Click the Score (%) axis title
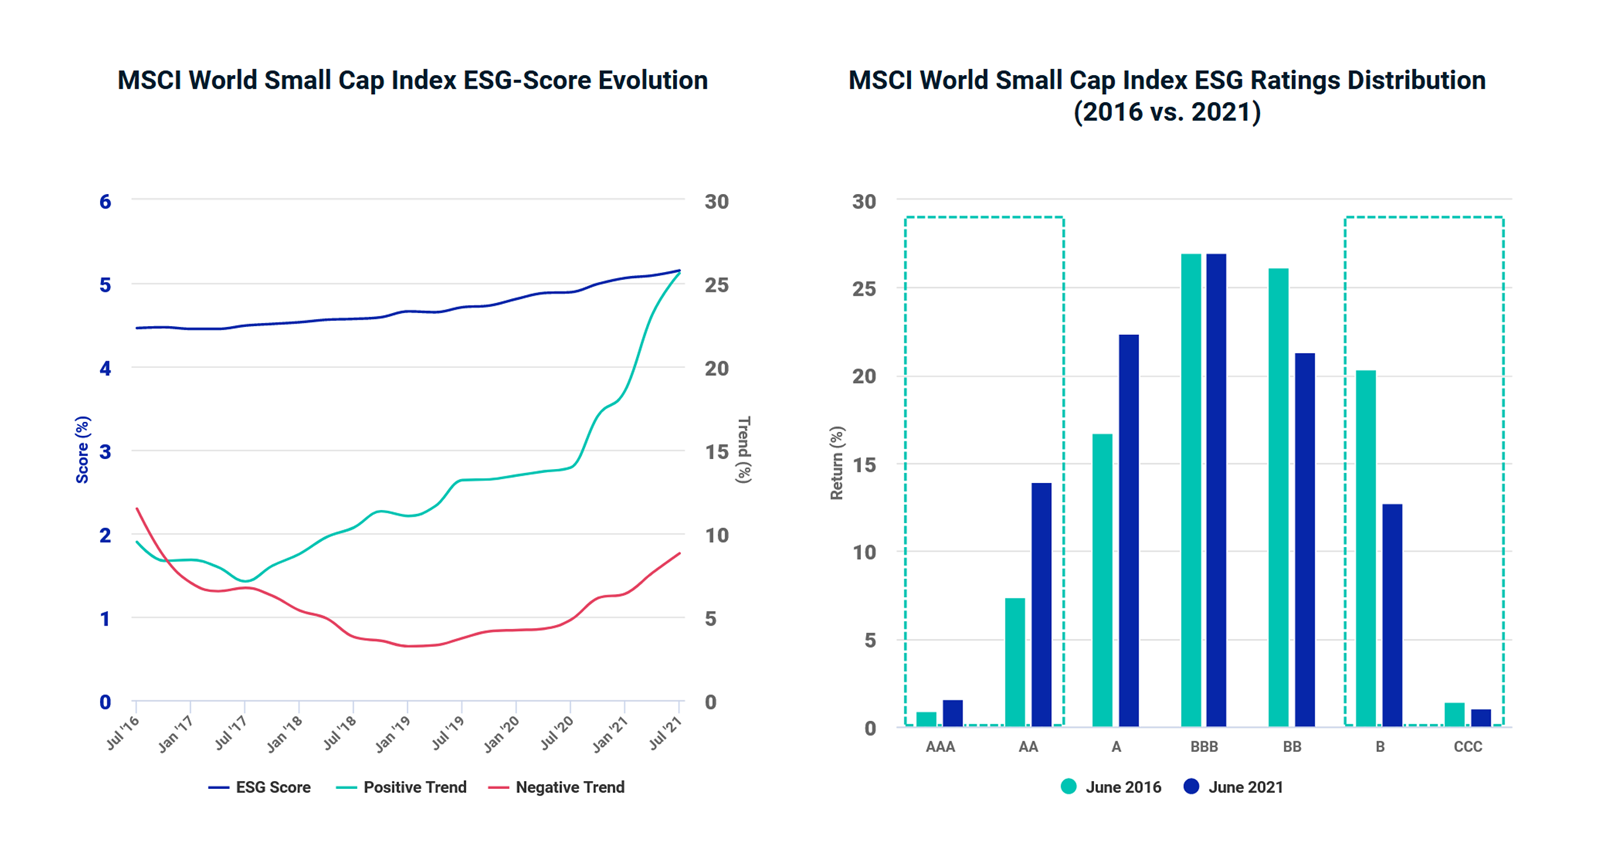1600x862 pixels. tap(82, 450)
